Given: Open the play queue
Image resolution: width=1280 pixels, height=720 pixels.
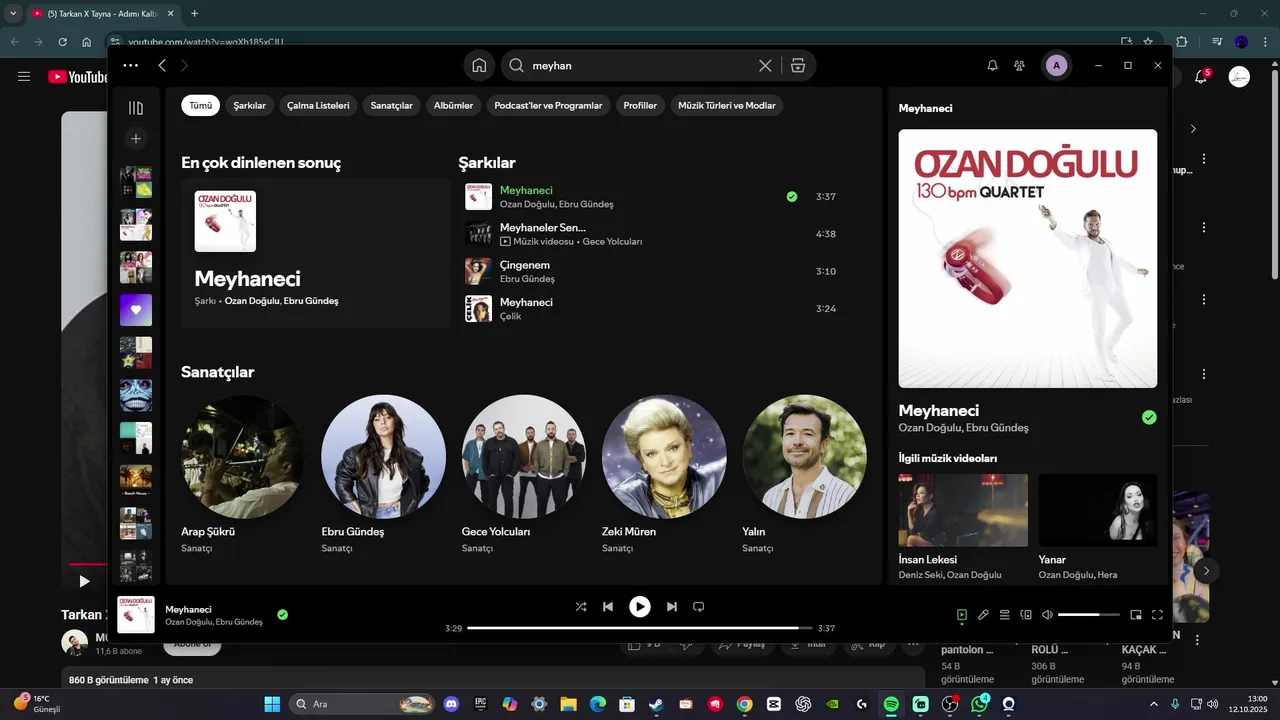Looking at the screenshot, I should 1005,615.
